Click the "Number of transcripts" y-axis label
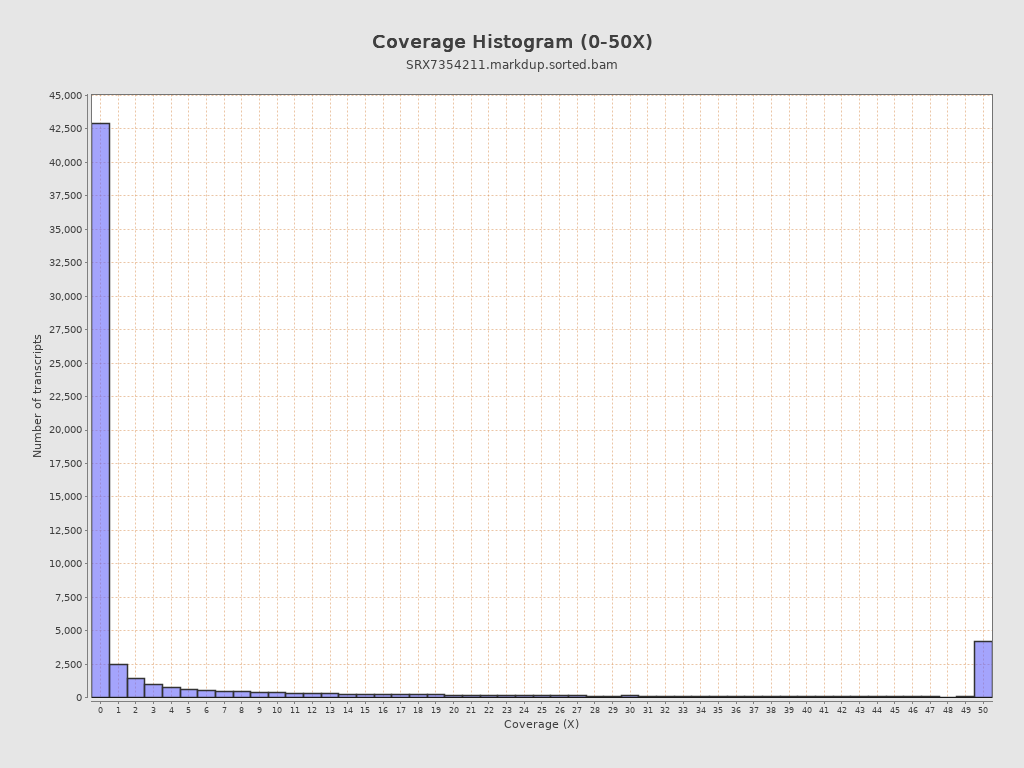 (38, 396)
